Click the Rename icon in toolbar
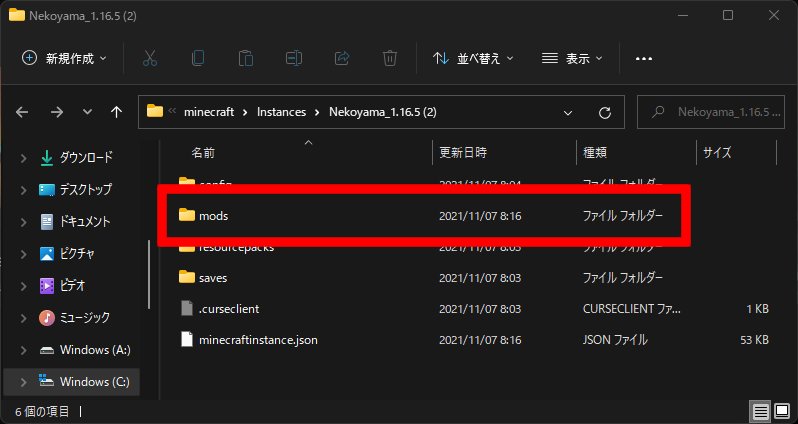Image resolution: width=798 pixels, height=424 pixels. point(294,59)
